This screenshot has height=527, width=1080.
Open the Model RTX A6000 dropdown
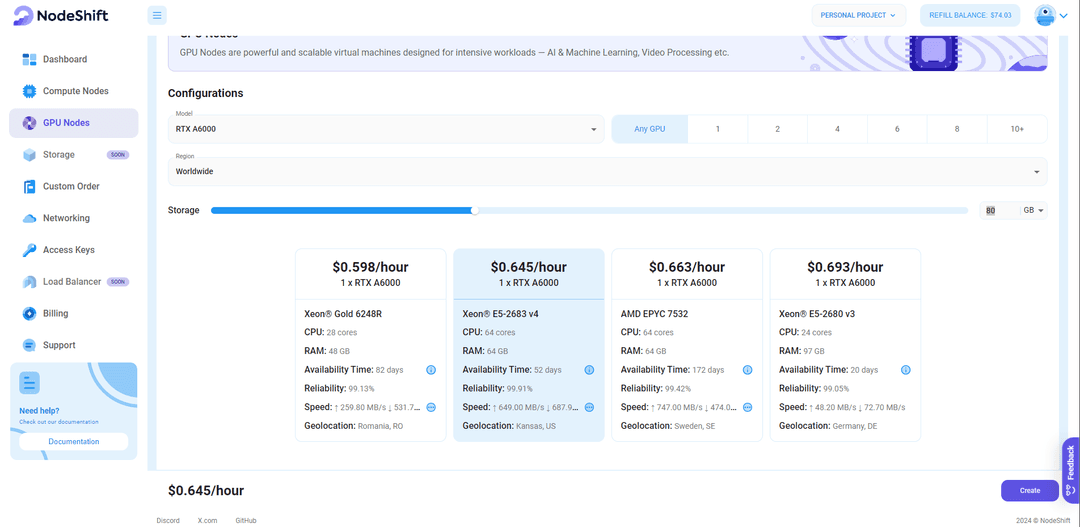click(x=386, y=129)
